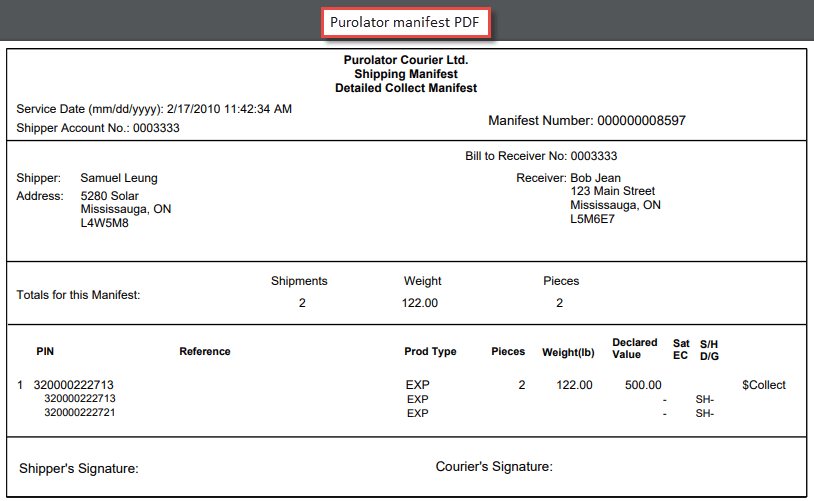The height and width of the screenshot is (501, 814).
Task: Click the Shipping Manifest title line
Action: click(x=405, y=74)
